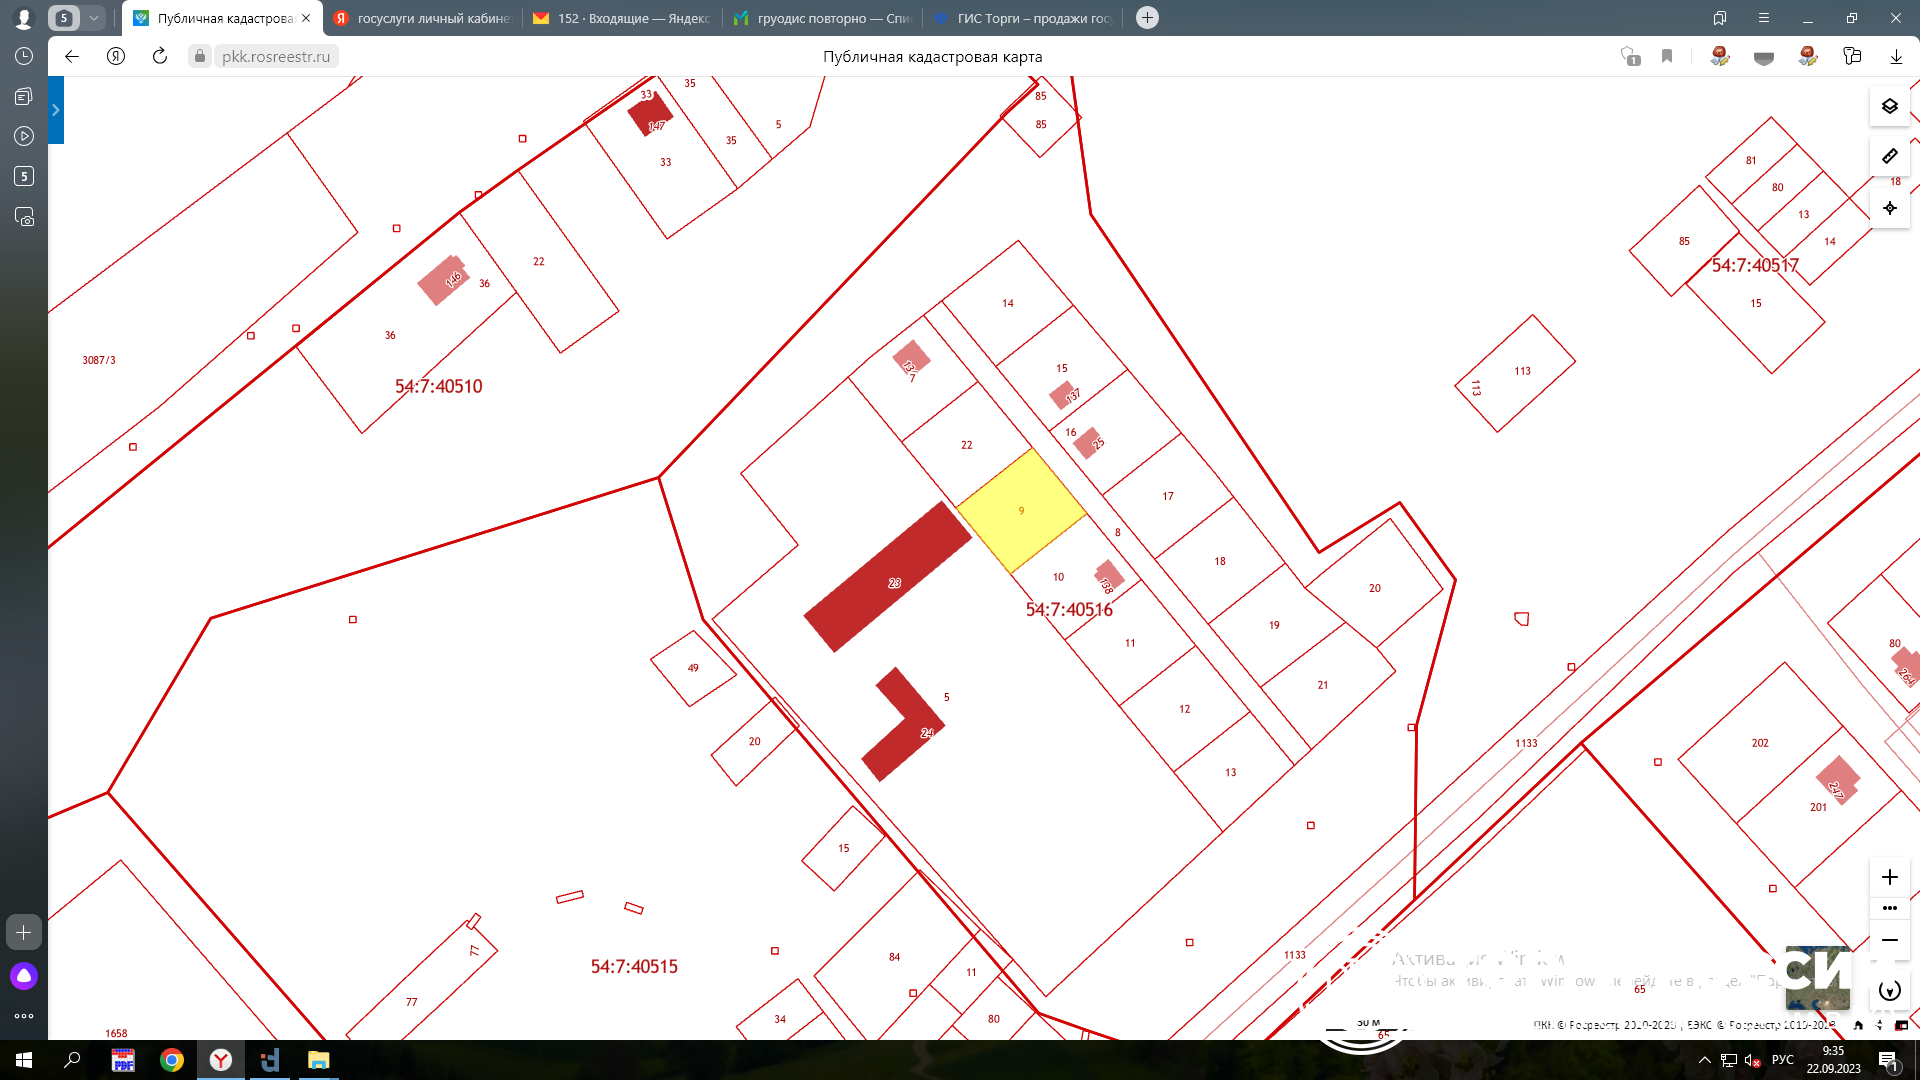
Task: Open a new browser tab
Action: (1147, 18)
